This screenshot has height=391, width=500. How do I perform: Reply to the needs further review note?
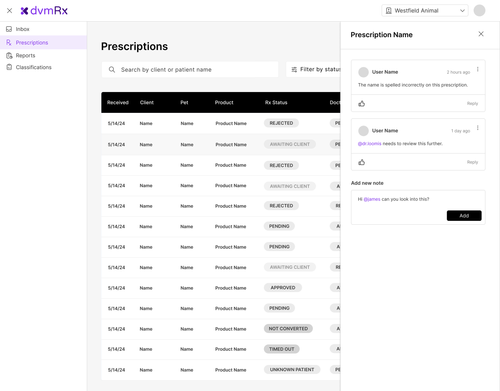pos(472,162)
